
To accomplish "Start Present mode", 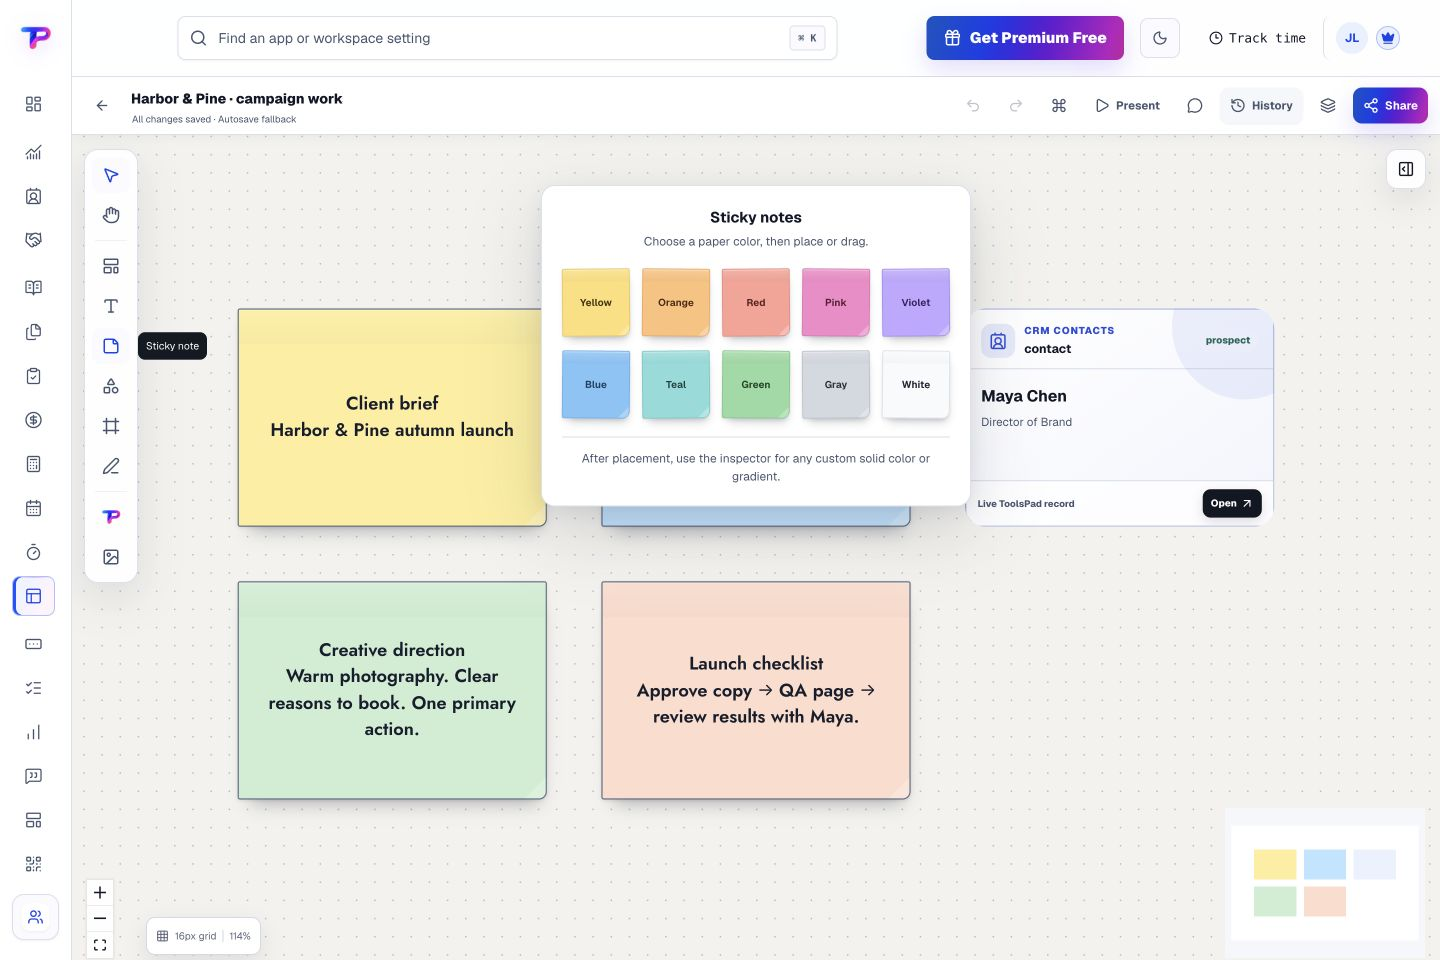I will [1127, 106].
